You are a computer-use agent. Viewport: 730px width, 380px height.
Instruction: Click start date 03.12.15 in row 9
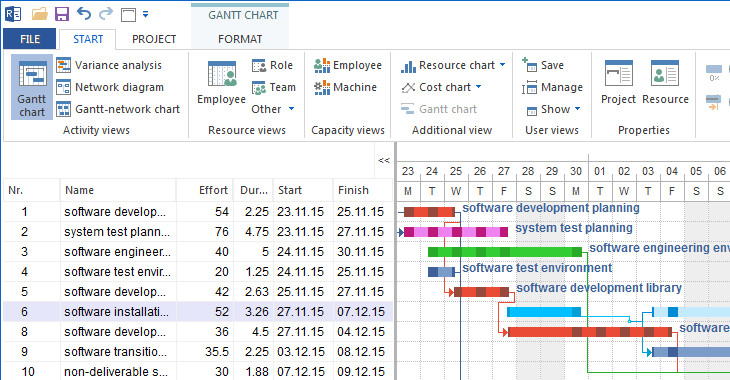tap(301, 352)
